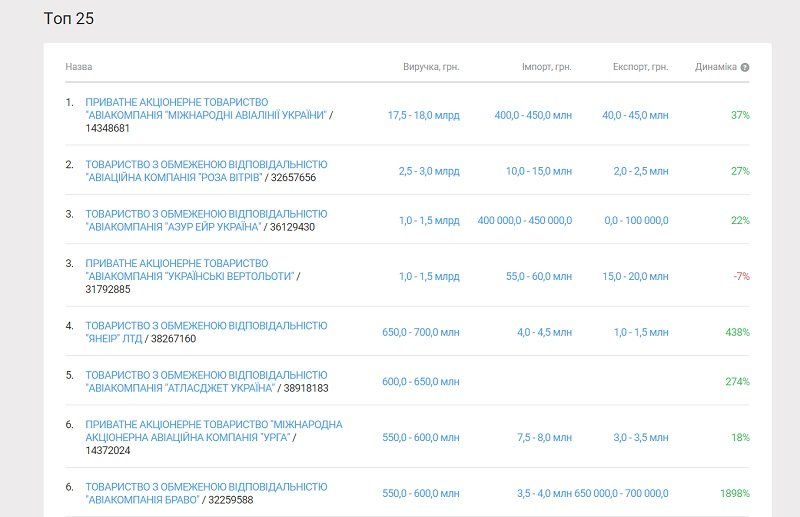Click the 37% dynamics value
The height and width of the screenshot is (517, 800).
pos(740,115)
